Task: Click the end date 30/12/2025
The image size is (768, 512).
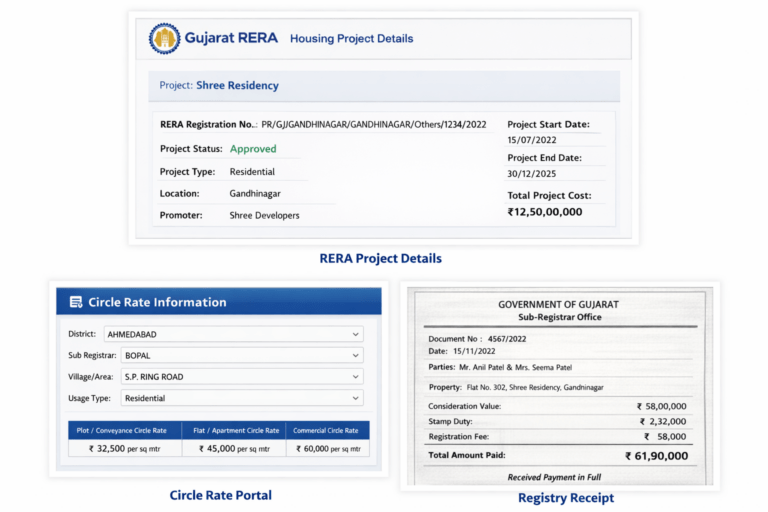Action: [x=532, y=173]
